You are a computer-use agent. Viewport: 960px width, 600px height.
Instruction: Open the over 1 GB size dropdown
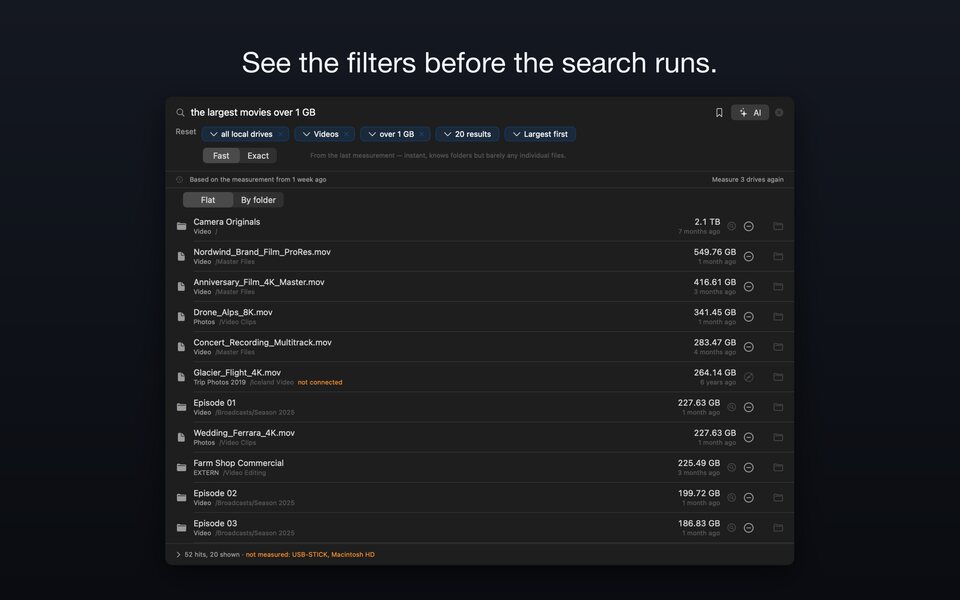click(x=391, y=134)
